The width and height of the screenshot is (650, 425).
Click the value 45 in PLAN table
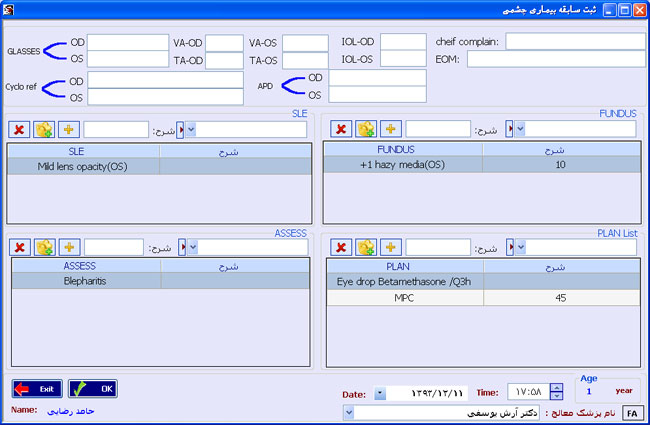pos(560,298)
